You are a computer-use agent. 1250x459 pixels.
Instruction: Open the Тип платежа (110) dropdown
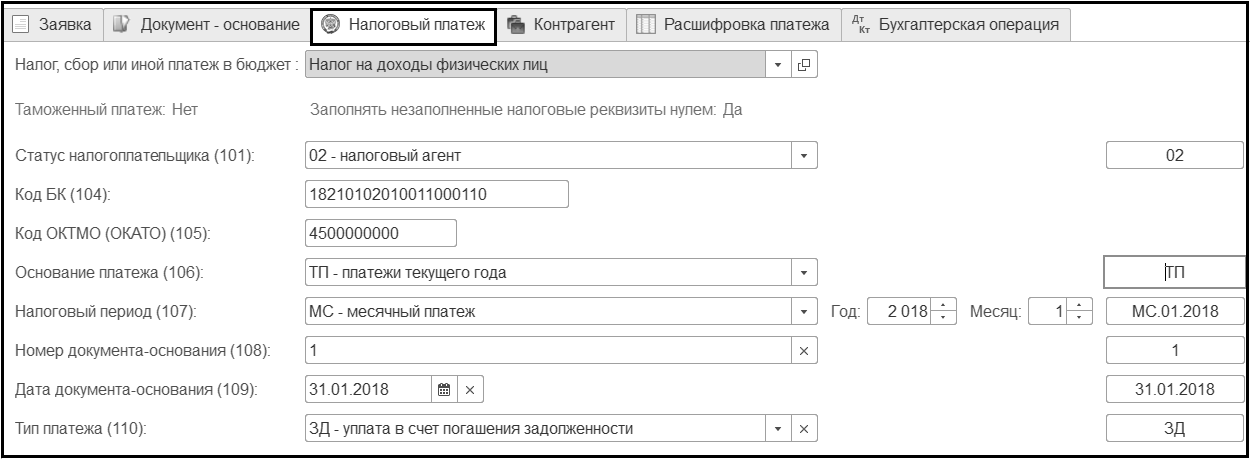click(780, 429)
